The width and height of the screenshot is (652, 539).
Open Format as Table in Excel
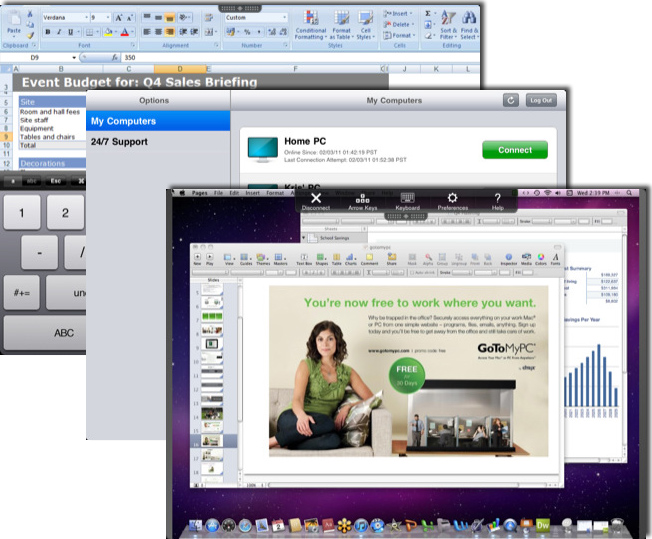point(341,25)
